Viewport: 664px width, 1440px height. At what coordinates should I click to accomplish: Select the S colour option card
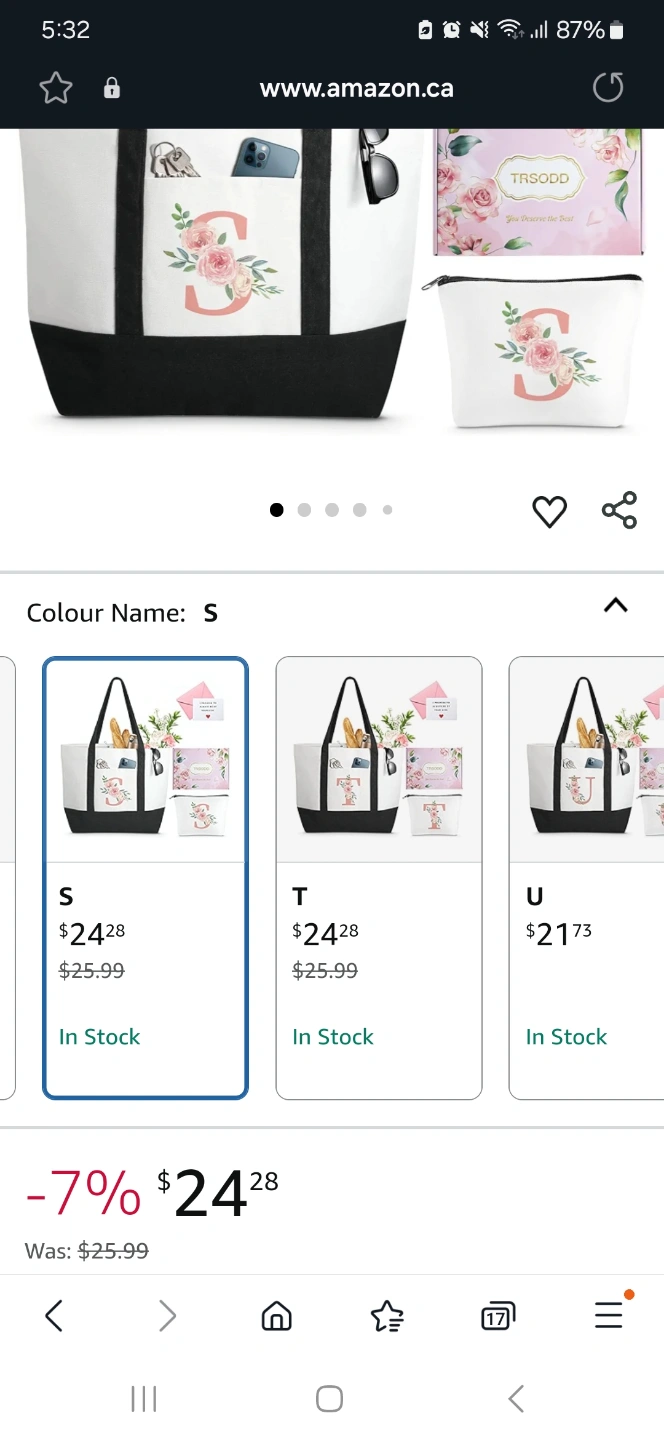click(x=145, y=877)
